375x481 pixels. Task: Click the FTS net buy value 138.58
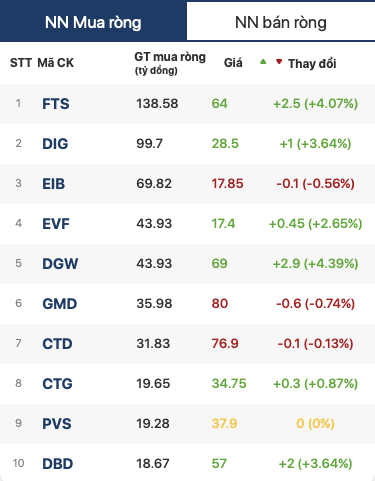[x=157, y=104]
